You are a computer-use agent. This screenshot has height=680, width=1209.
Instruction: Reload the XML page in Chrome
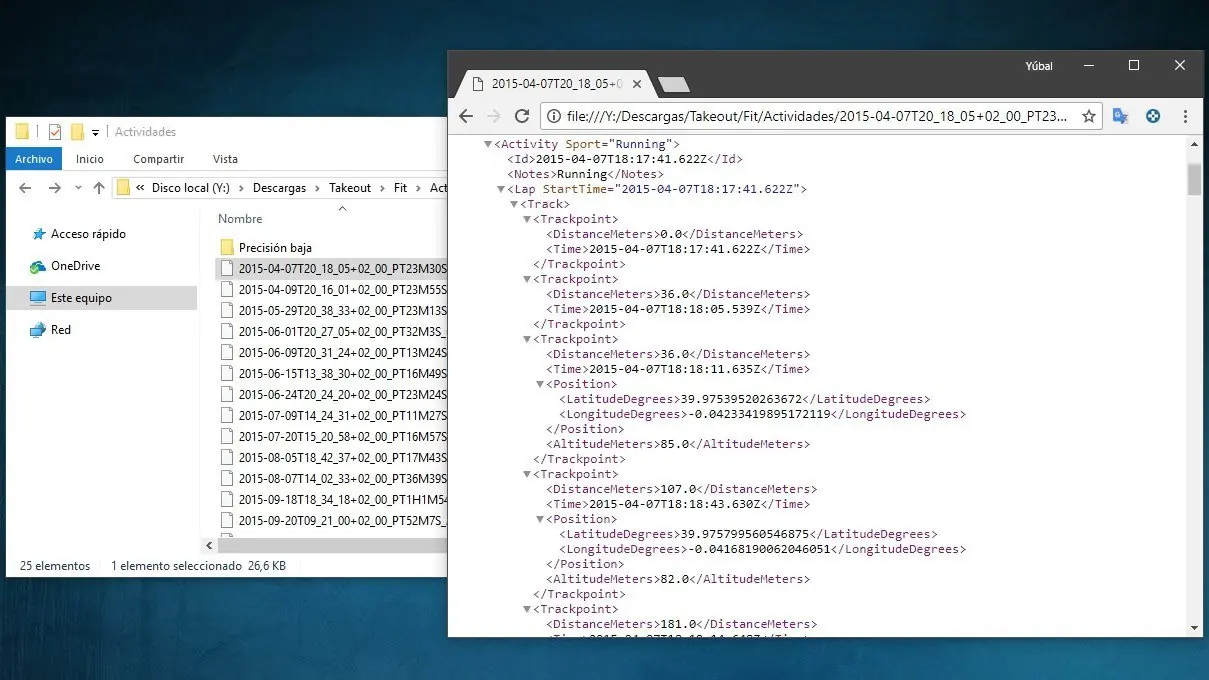pos(521,116)
